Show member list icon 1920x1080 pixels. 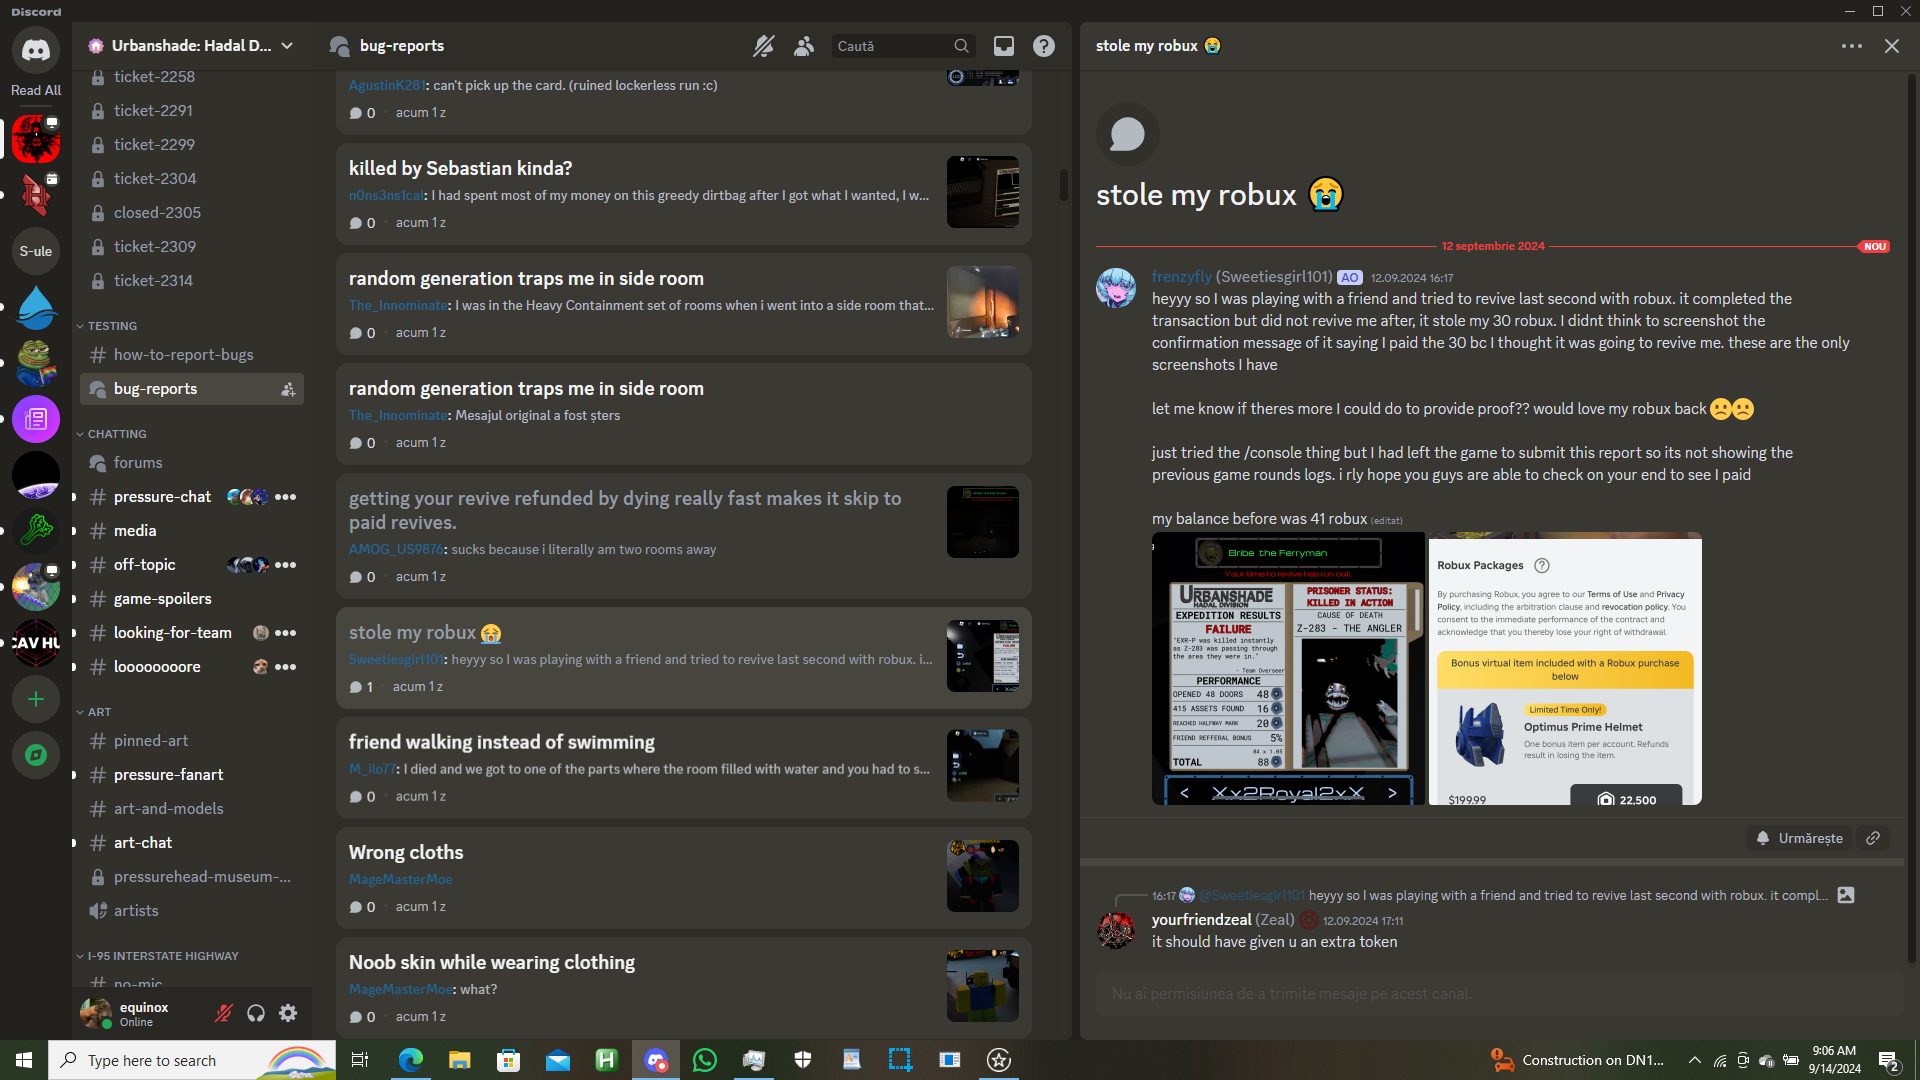tap(804, 46)
